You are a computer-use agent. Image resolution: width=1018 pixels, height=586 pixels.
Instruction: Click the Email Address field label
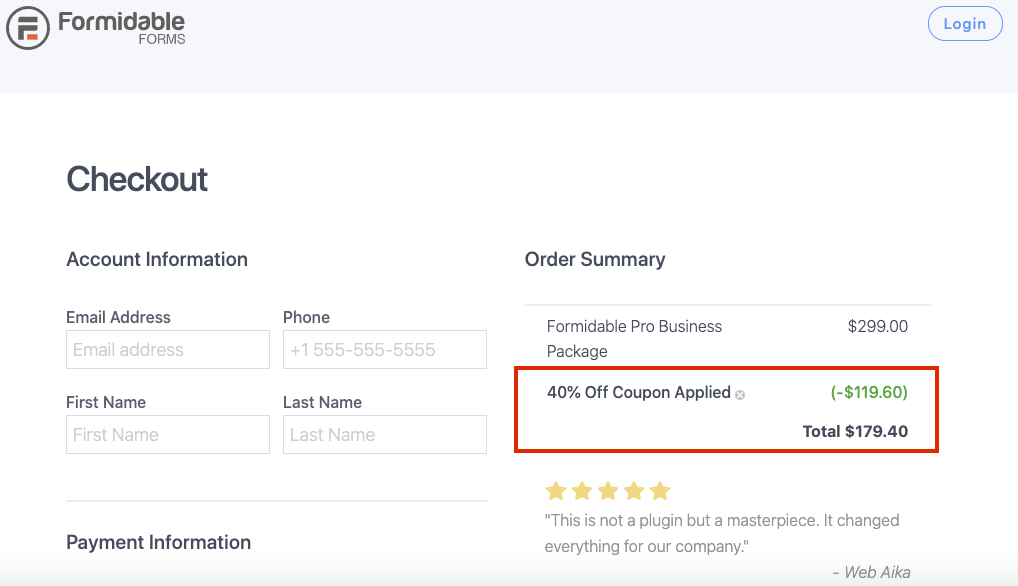[118, 317]
